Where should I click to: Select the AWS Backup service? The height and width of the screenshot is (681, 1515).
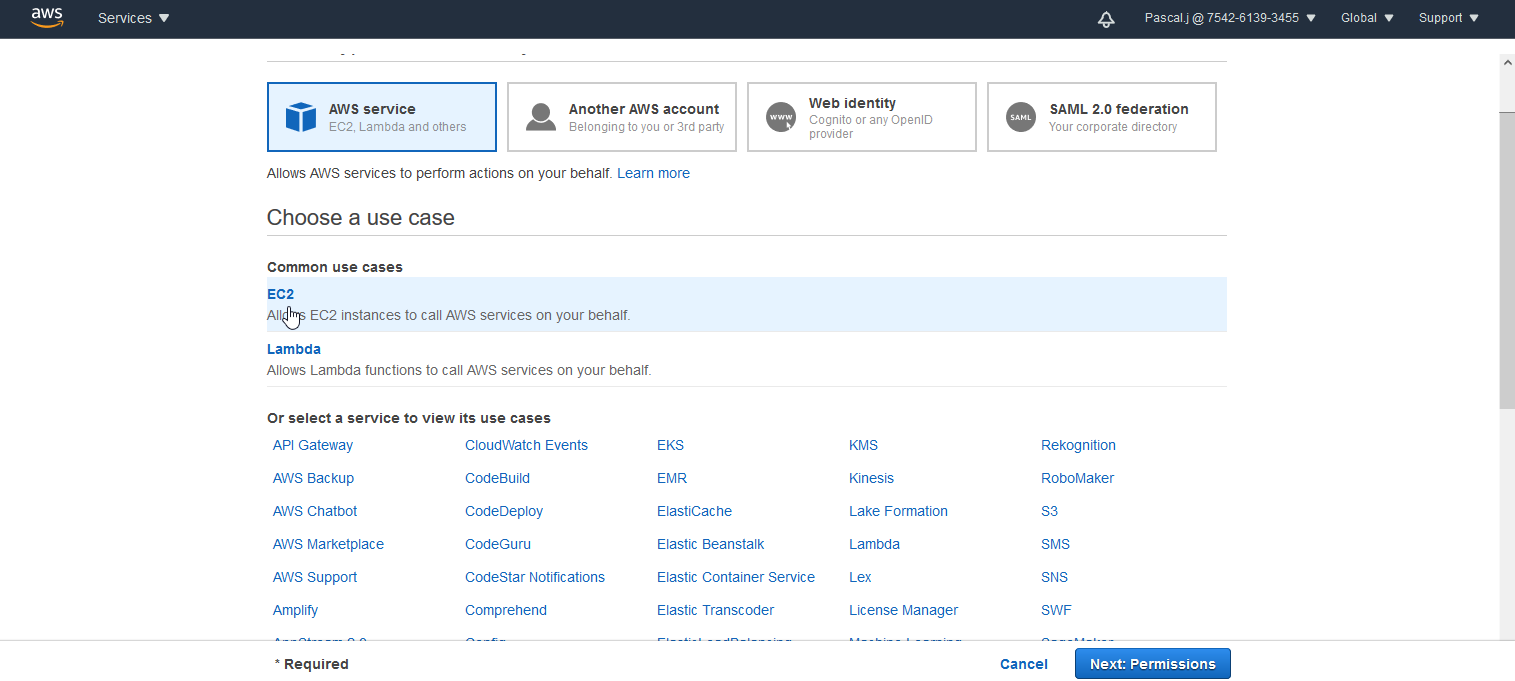[313, 478]
